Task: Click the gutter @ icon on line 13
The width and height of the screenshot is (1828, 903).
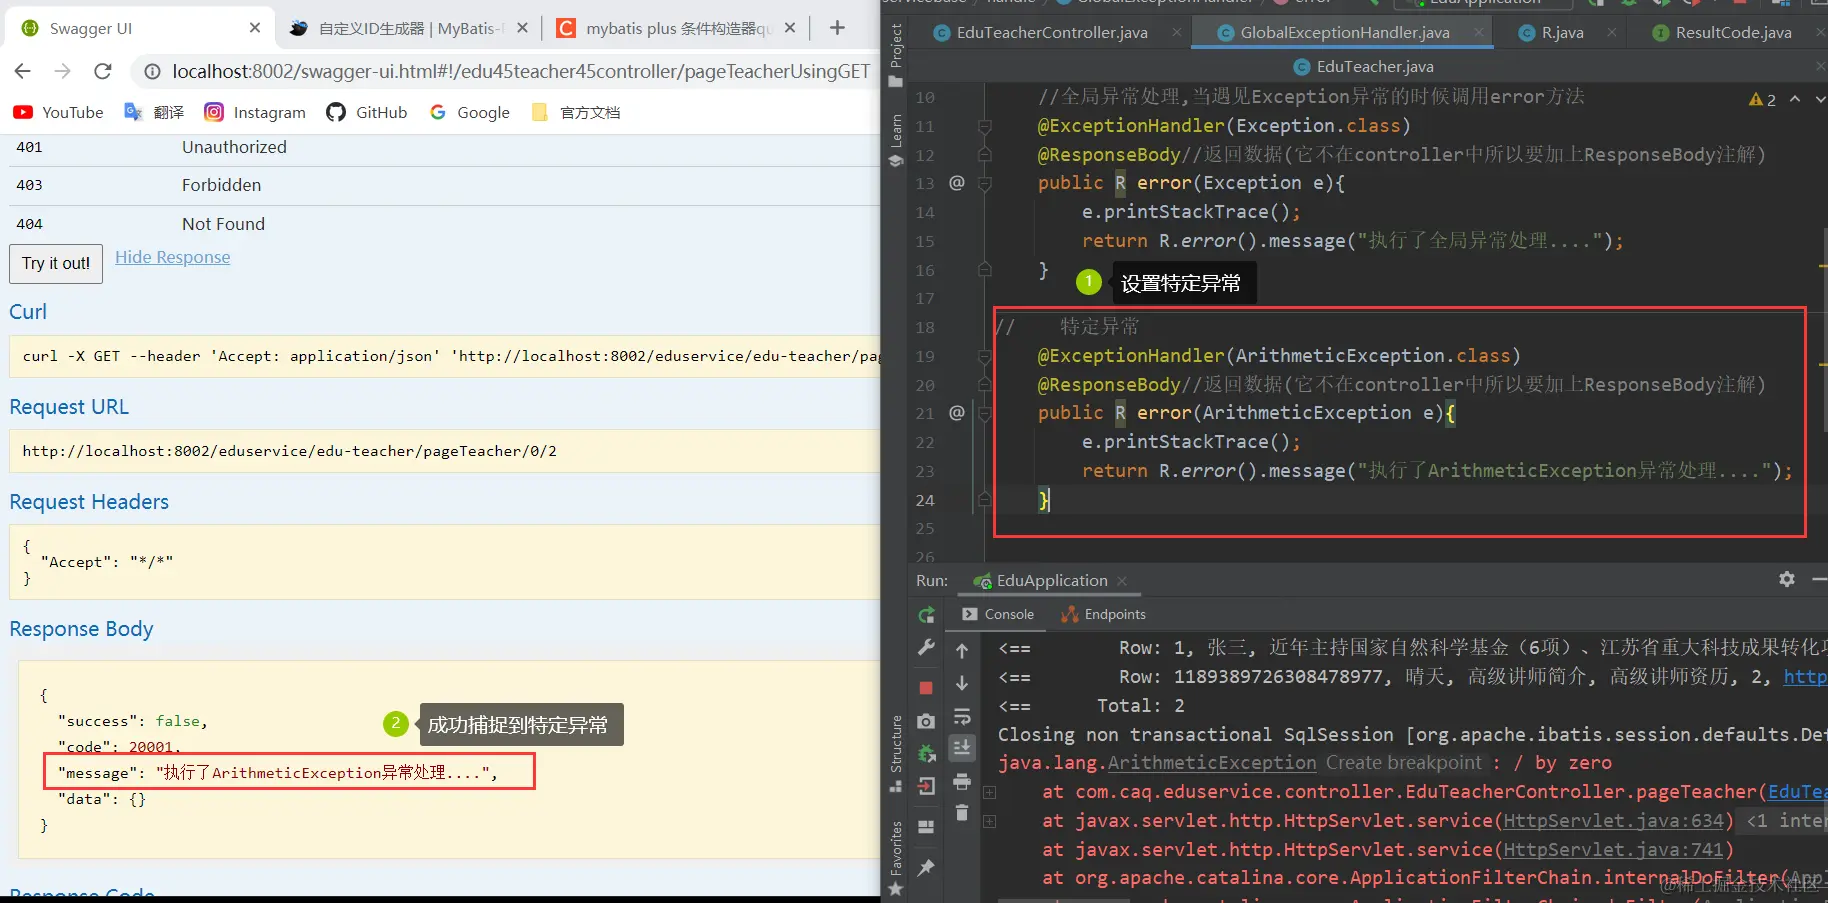Action: pyautogui.click(x=957, y=183)
